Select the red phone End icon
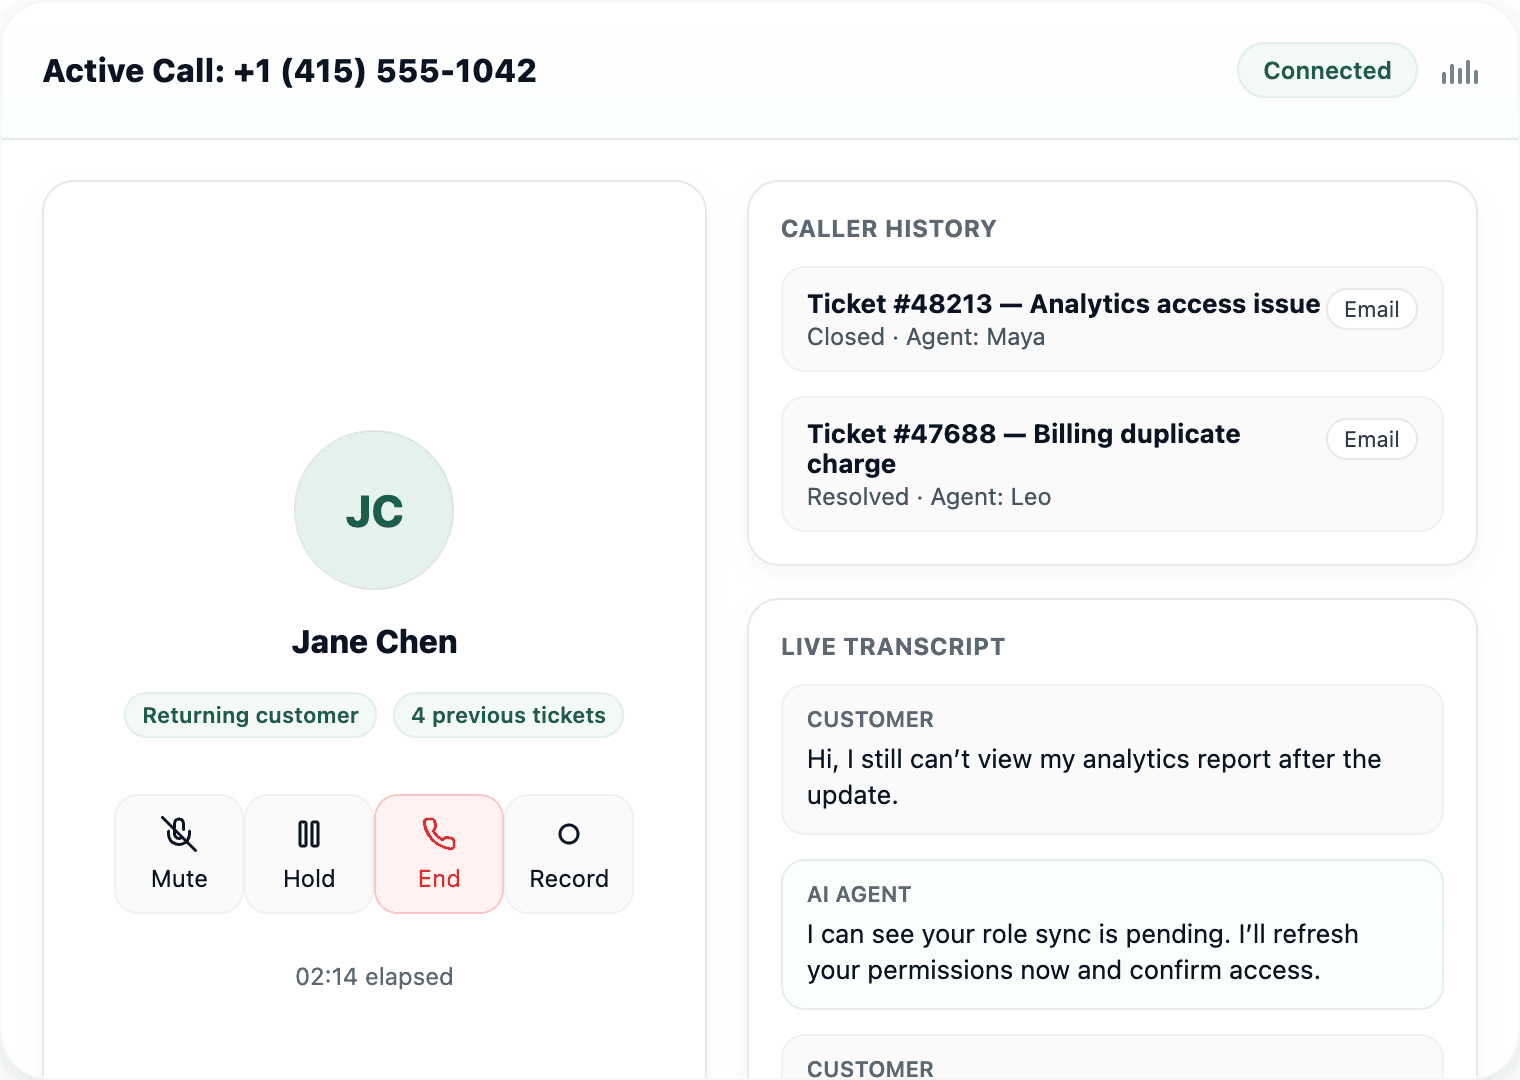 (438, 833)
